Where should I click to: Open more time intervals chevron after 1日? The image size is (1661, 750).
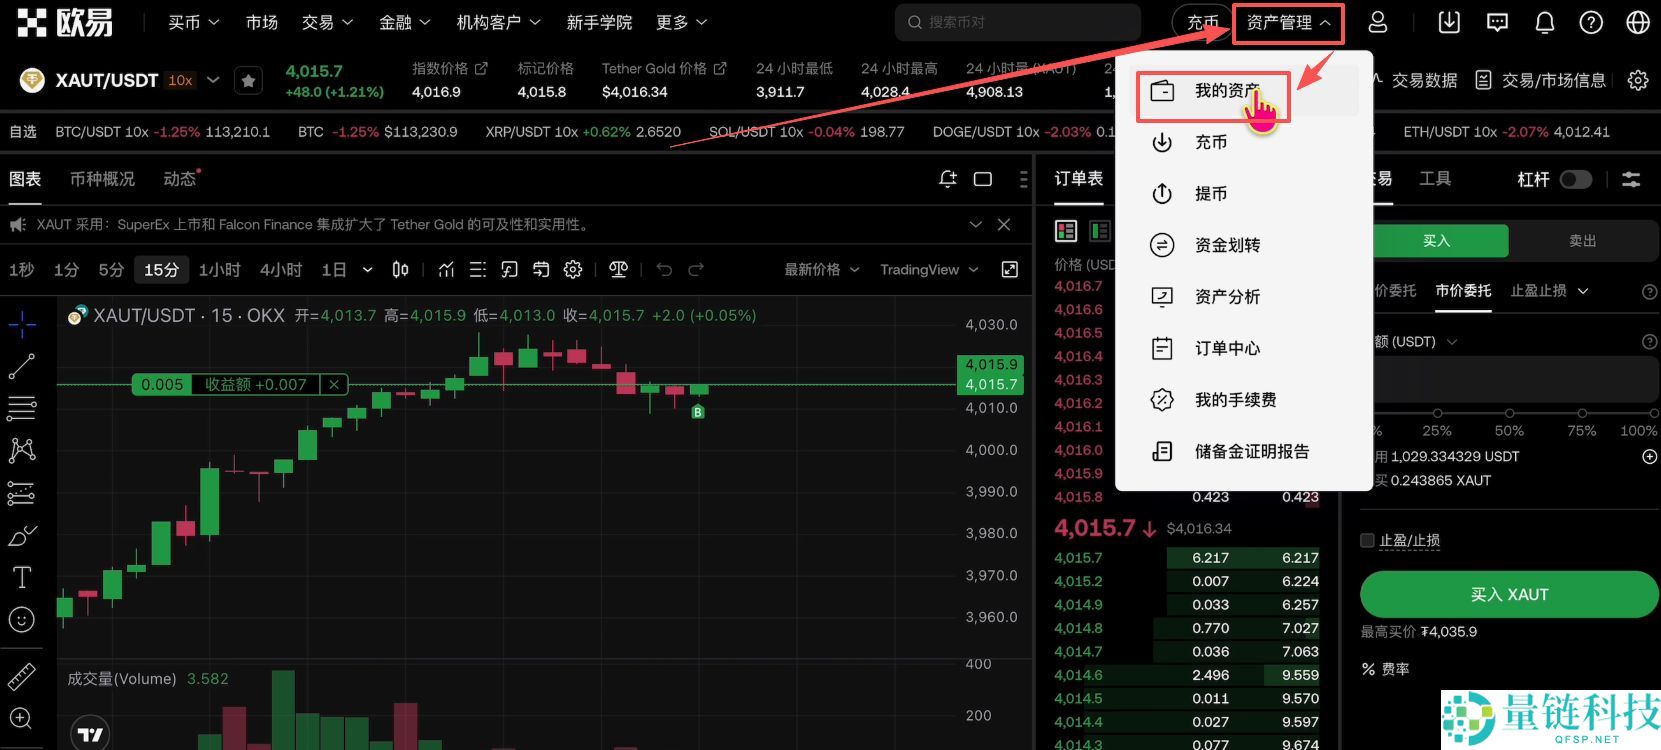click(x=367, y=270)
